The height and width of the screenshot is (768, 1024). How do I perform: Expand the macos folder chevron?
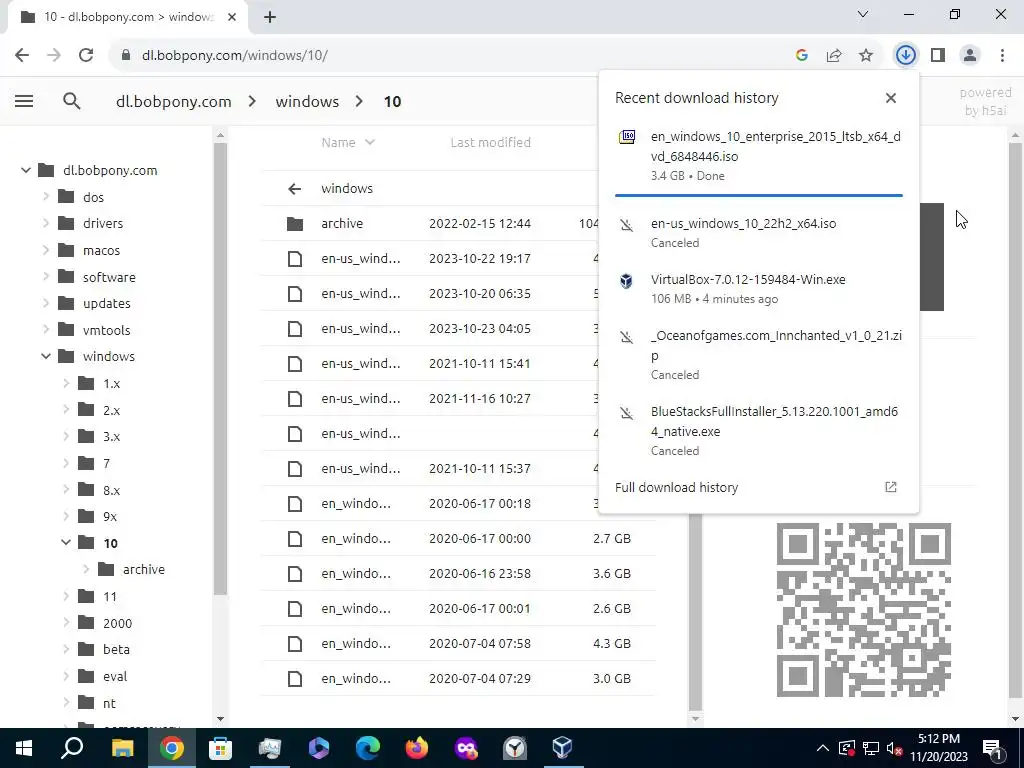[46, 250]
